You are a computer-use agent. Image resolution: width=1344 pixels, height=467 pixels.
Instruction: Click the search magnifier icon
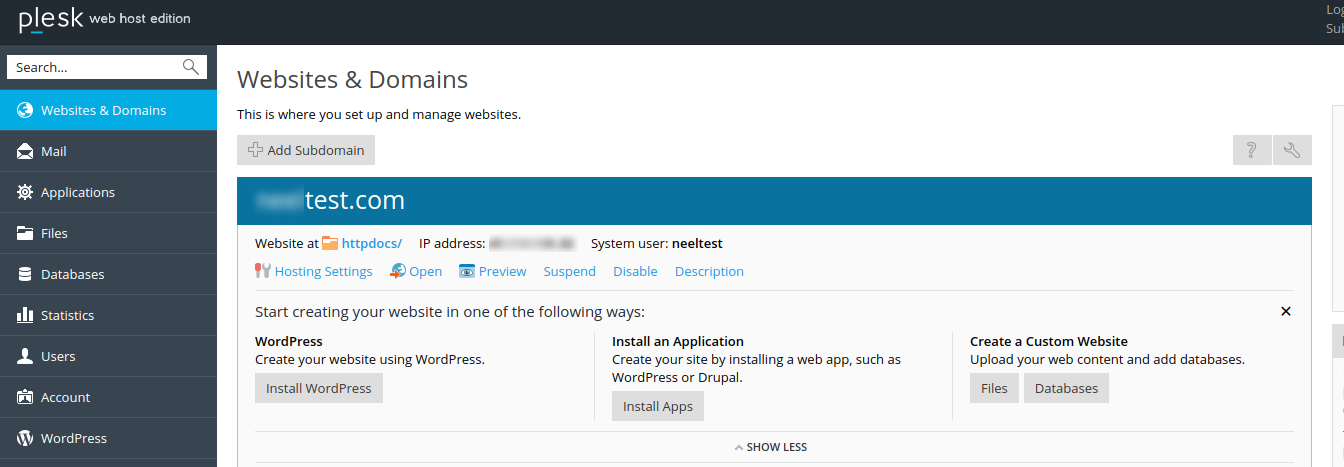[x=191, y=67]
